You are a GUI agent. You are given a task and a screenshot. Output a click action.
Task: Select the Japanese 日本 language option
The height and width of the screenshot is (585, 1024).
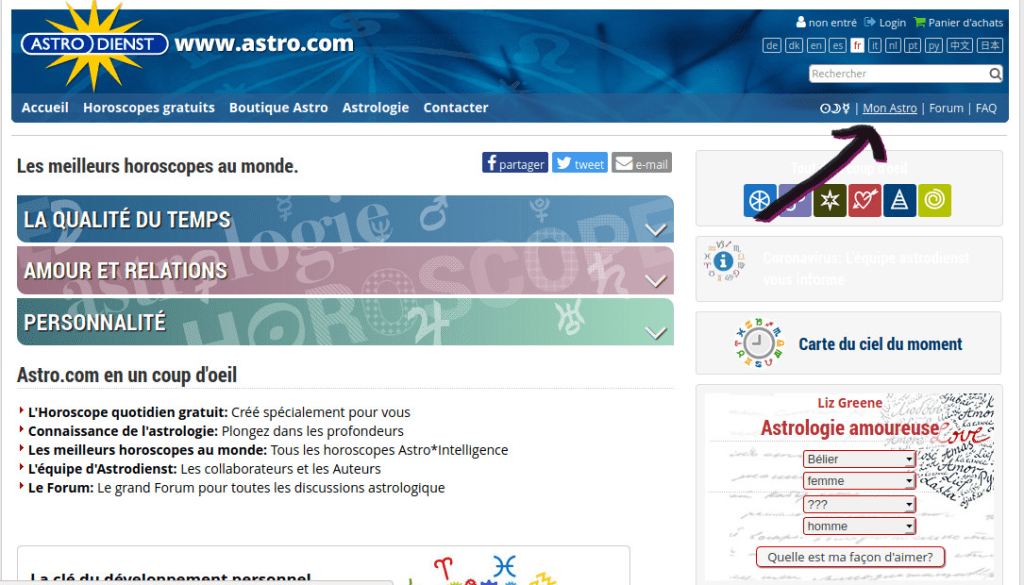tap(989, 45)
